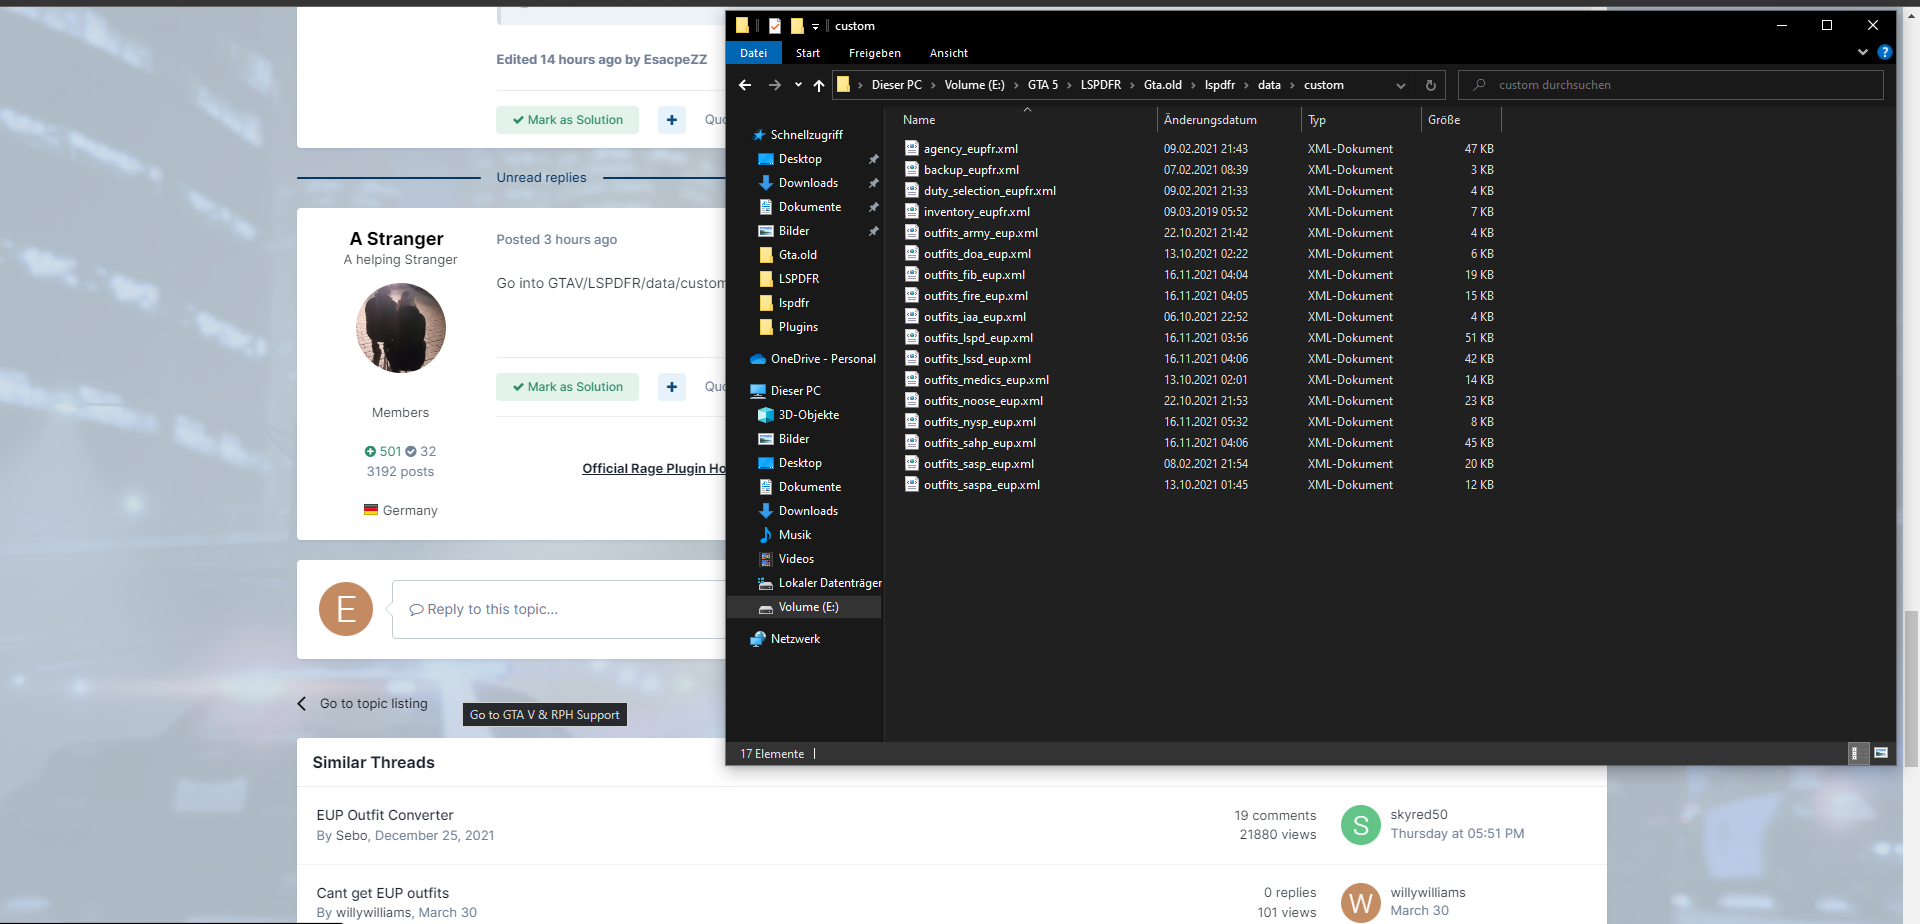Screen dimensions: 1920x924
Task: Open EUP Outfit Converter thread
Action: [x=385, y=815]
